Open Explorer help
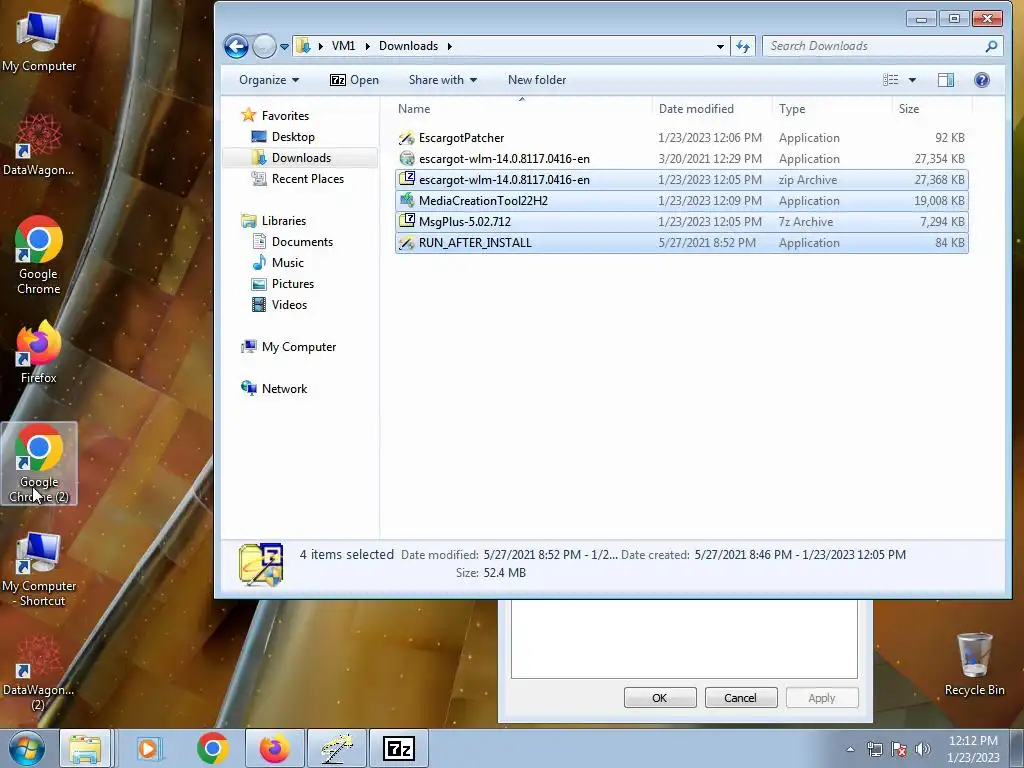1024x768 pixels. pyautogui.click(x=982, y=80)
